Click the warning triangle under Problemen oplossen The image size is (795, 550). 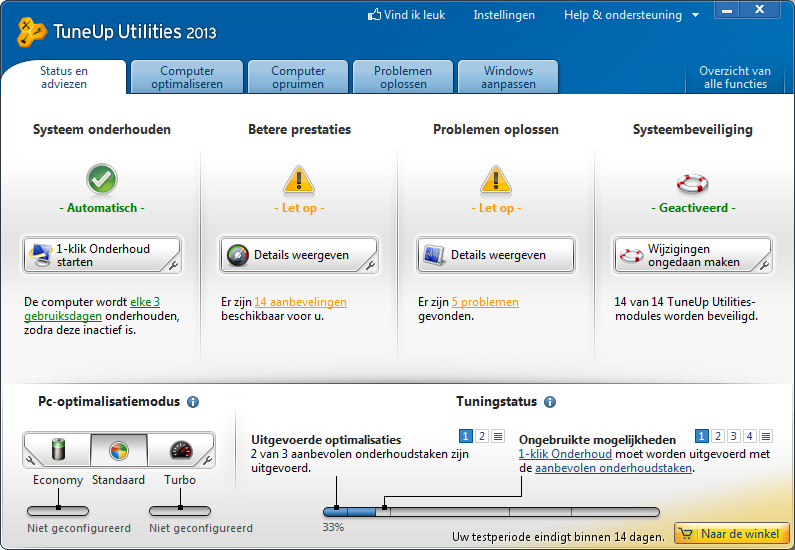point(496,180)
